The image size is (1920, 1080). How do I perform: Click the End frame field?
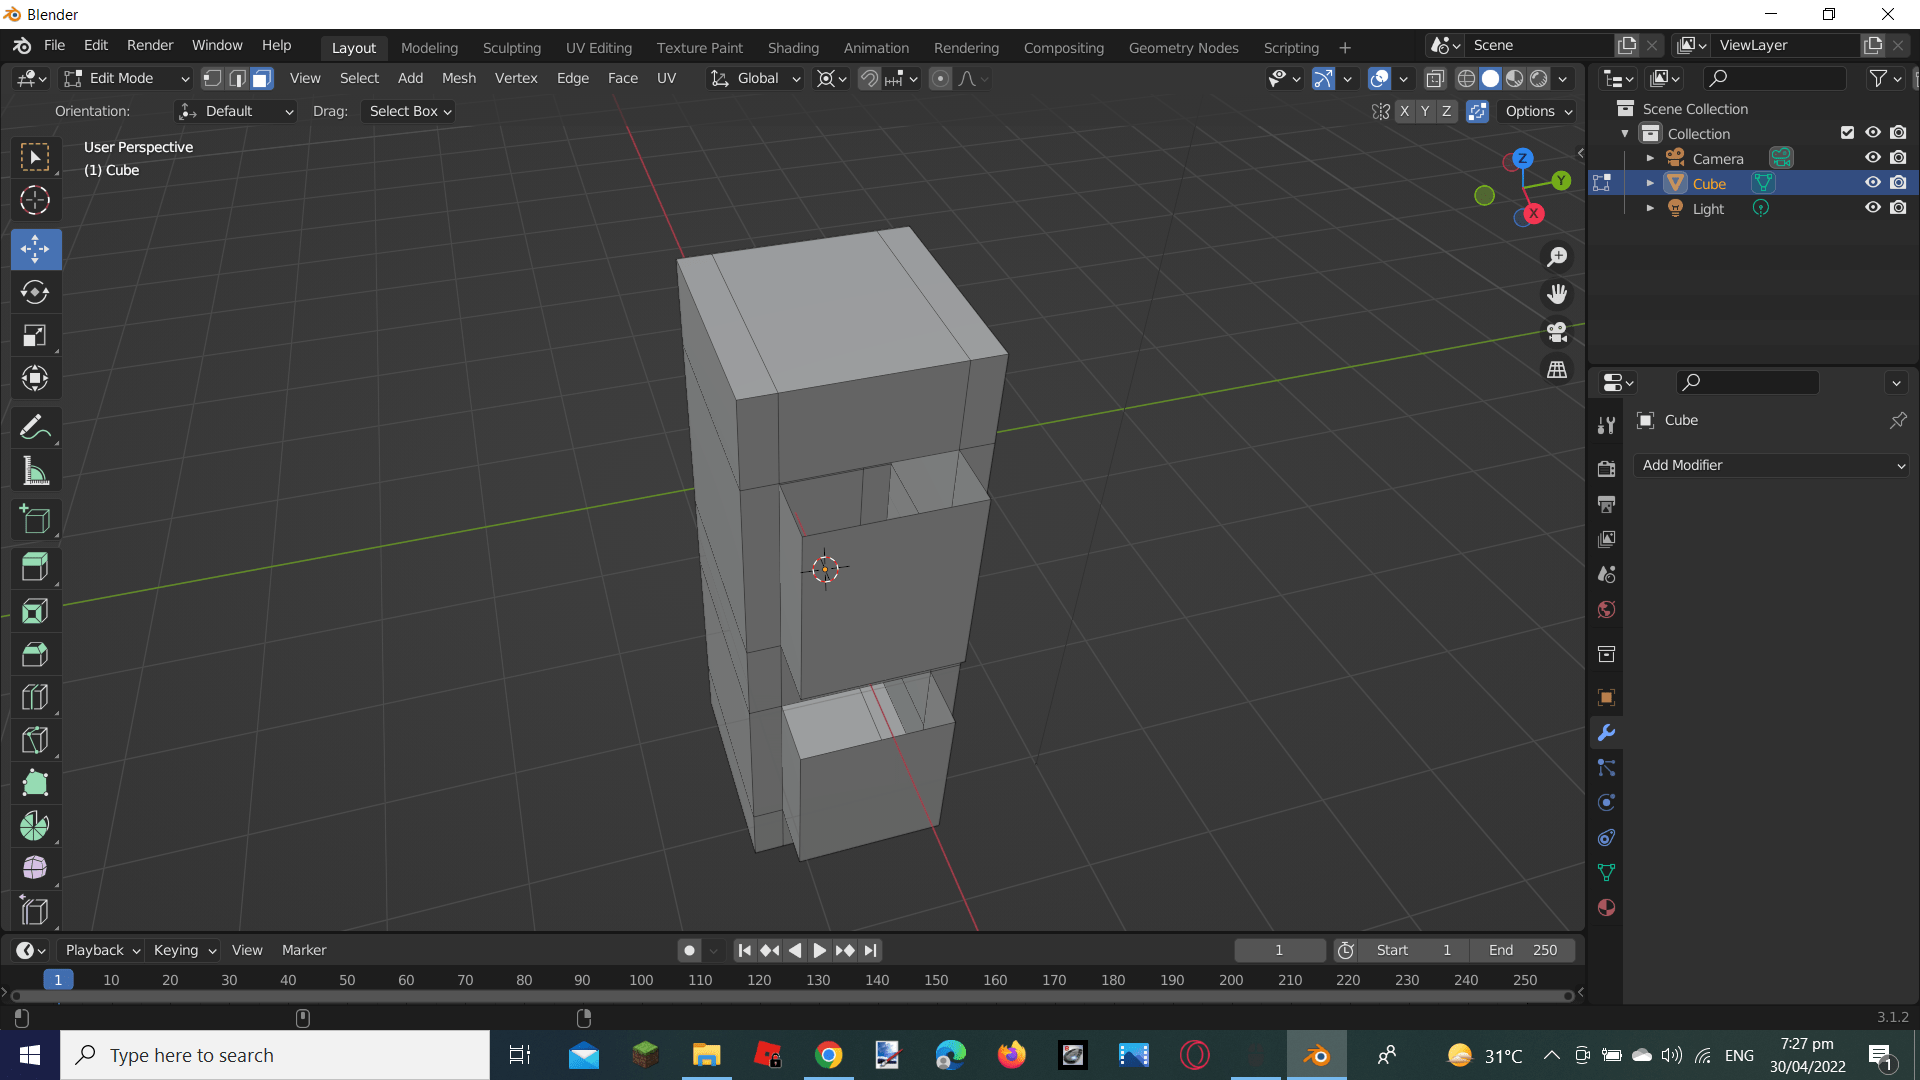(x=1522, y=950)
